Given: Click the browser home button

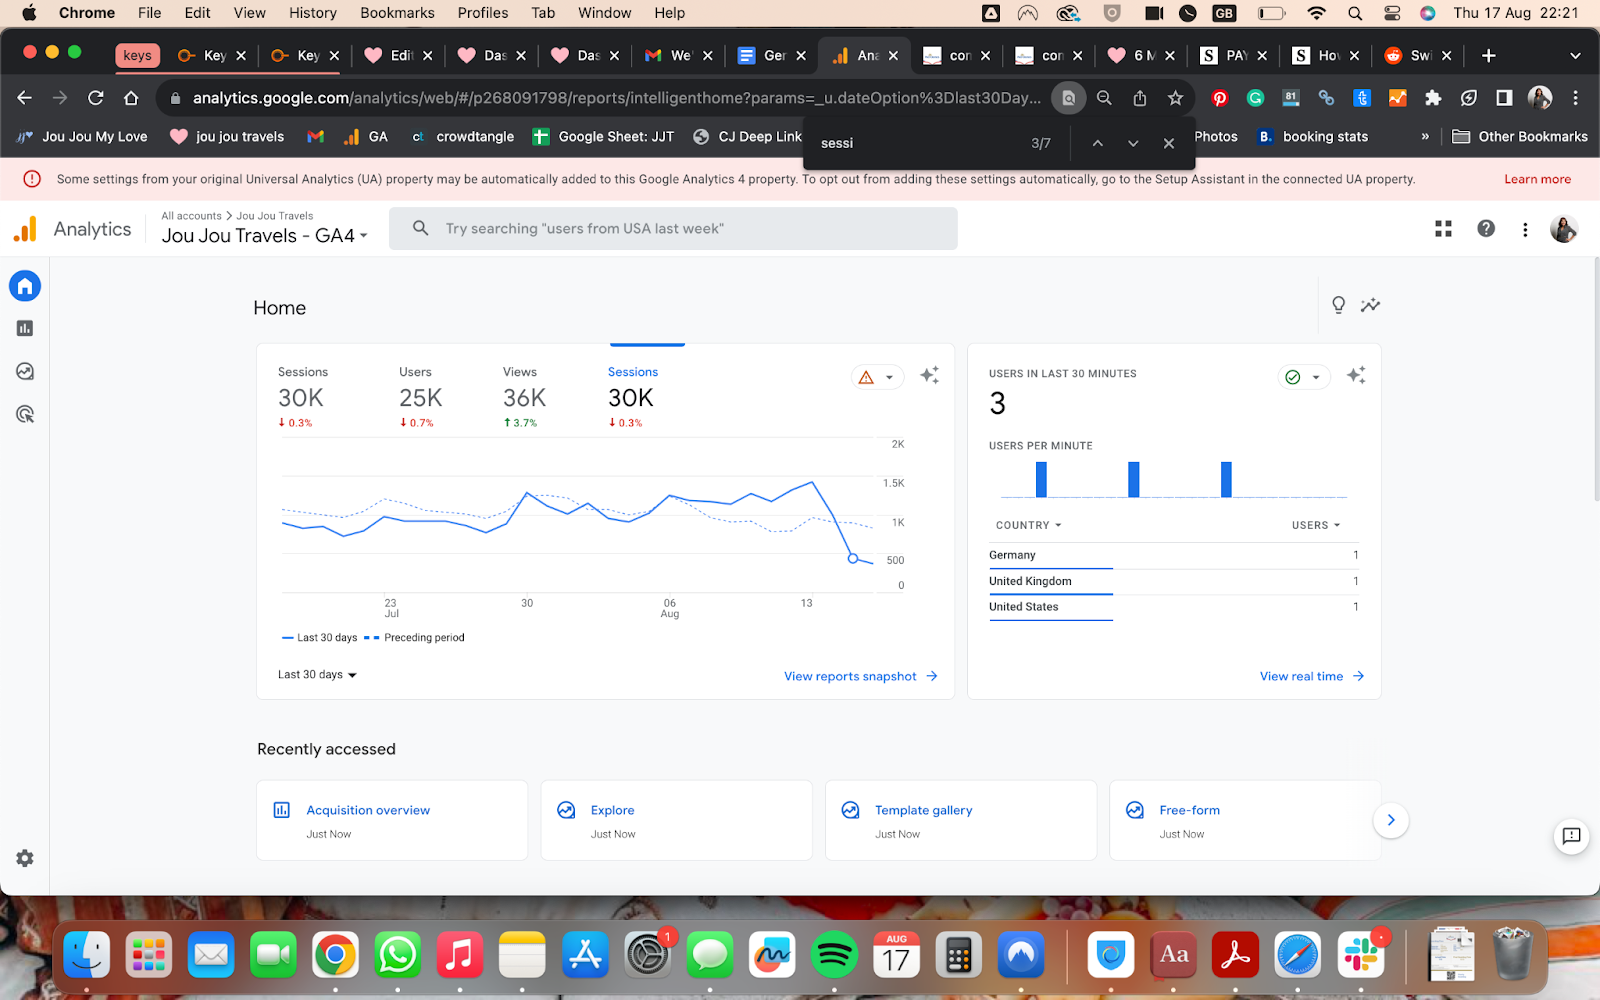Looking at the screenshot, I should pos(131,98).
